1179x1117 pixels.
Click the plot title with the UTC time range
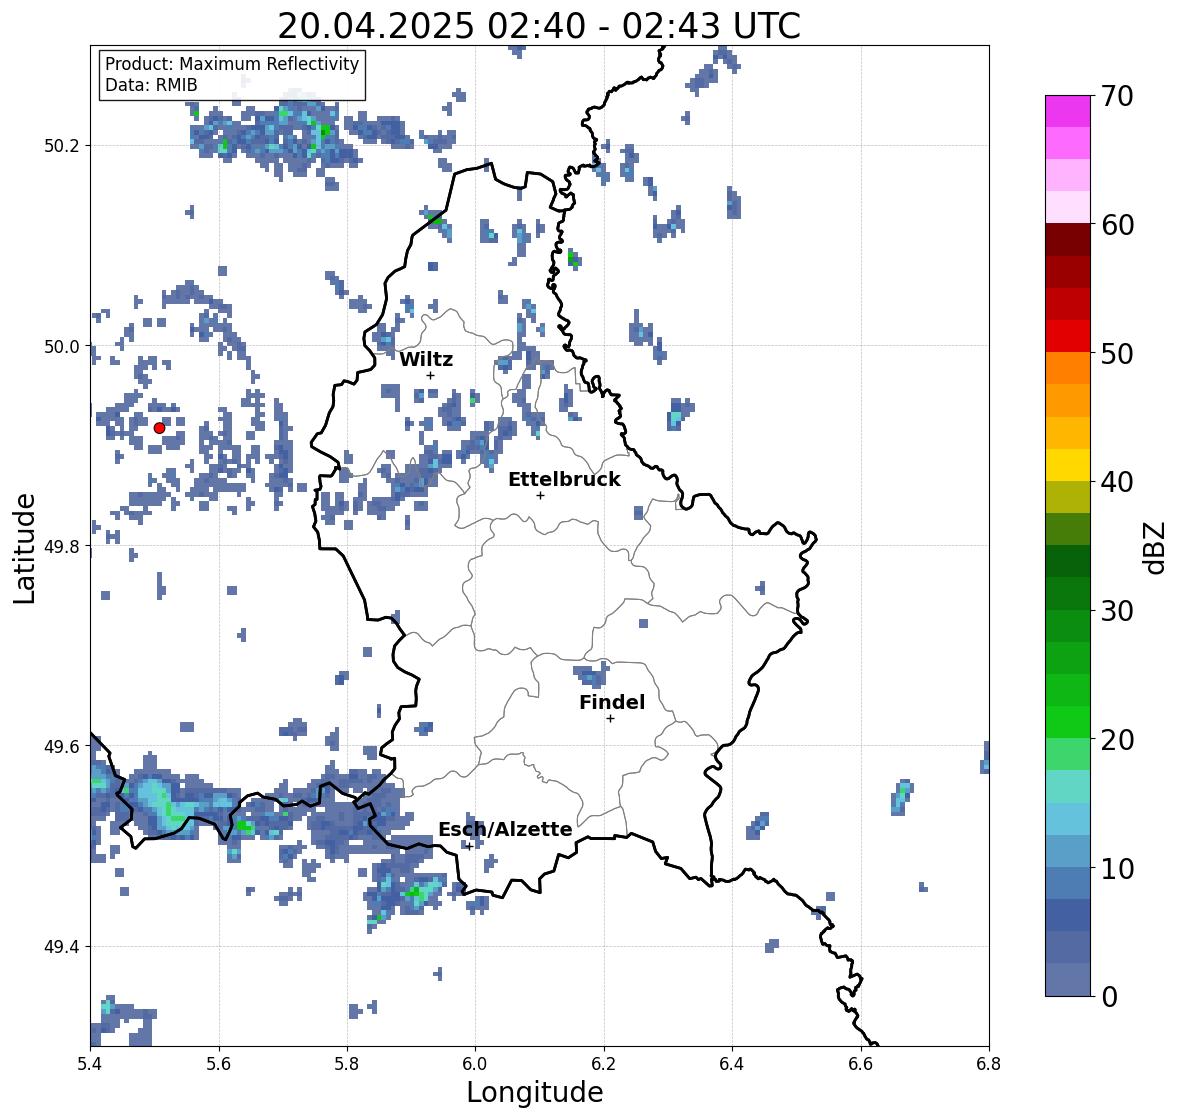pos(539,26)
